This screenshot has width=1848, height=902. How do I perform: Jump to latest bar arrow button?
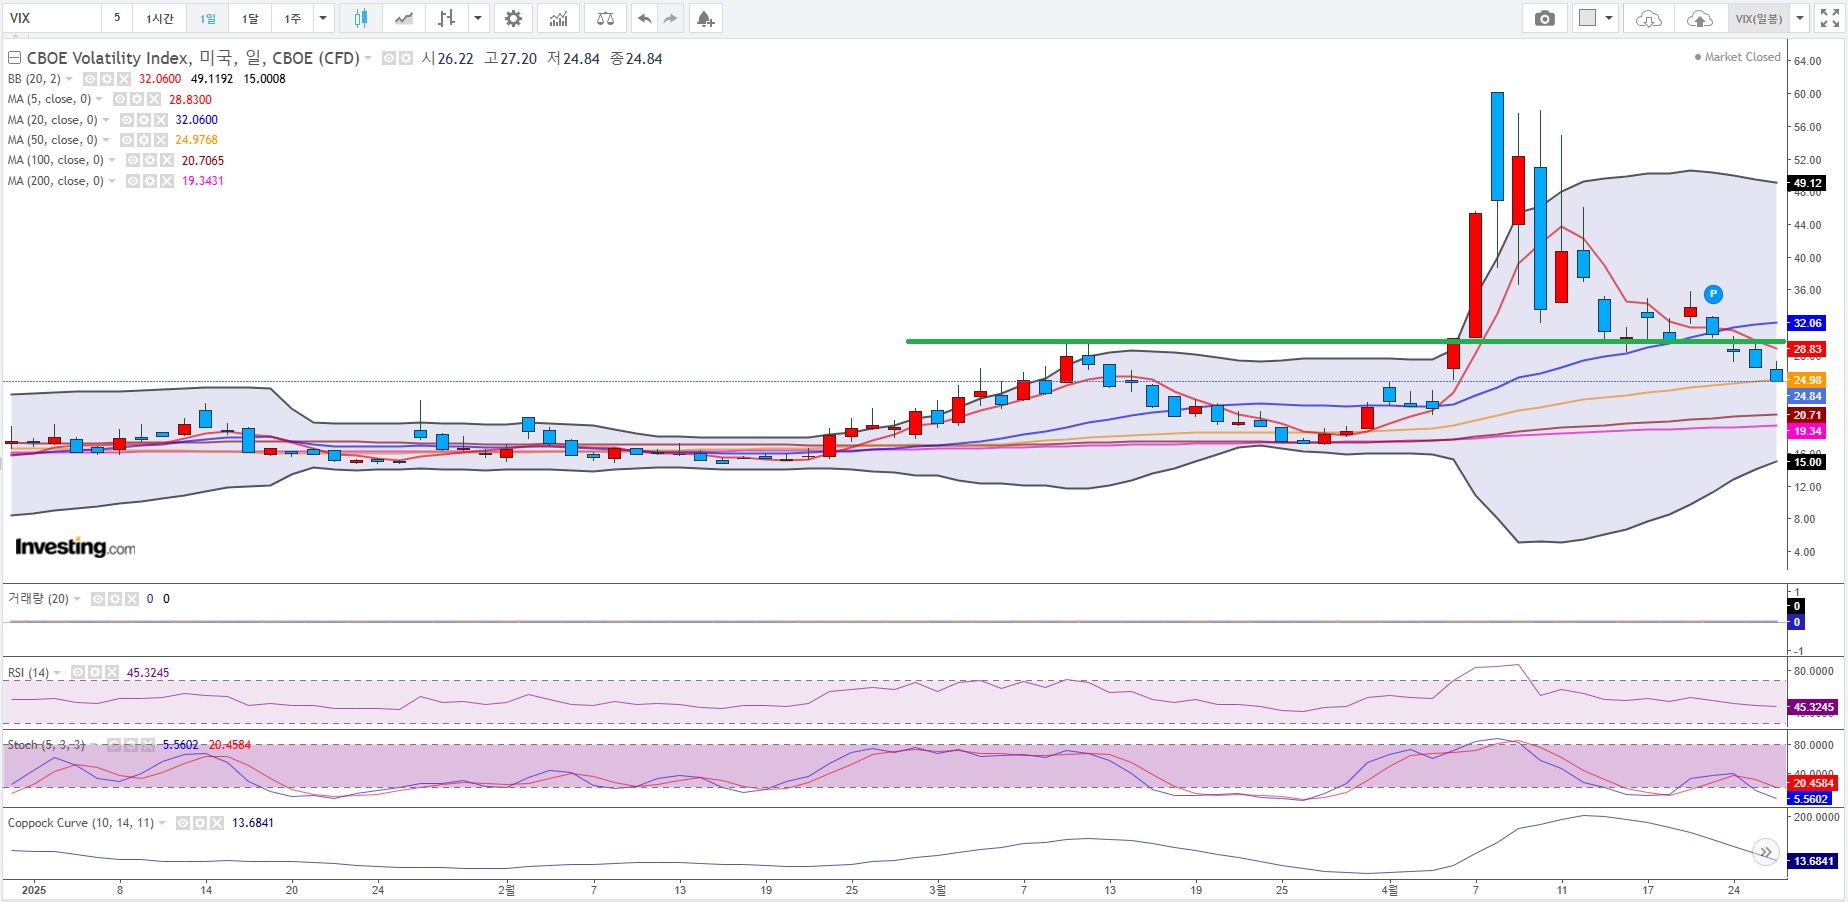pyautogui.click(x=1767, y=852)
